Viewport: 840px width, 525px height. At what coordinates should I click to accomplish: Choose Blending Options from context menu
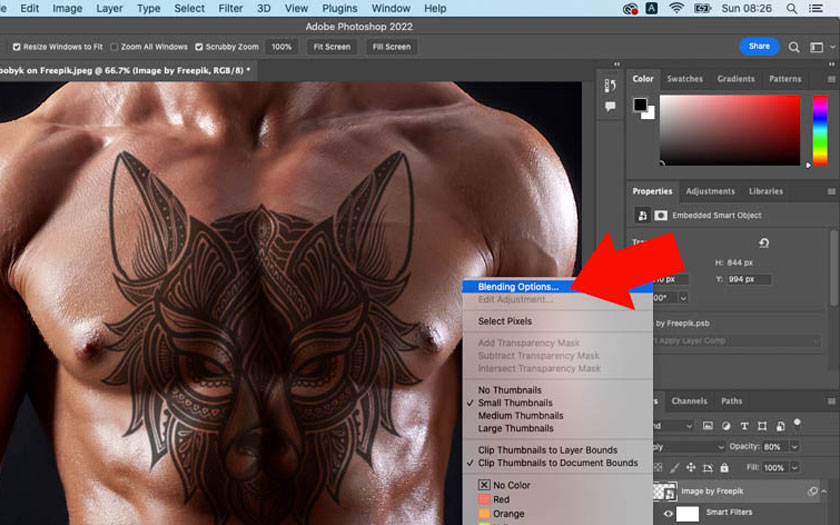pyautogui.click(x=518, y=287)
